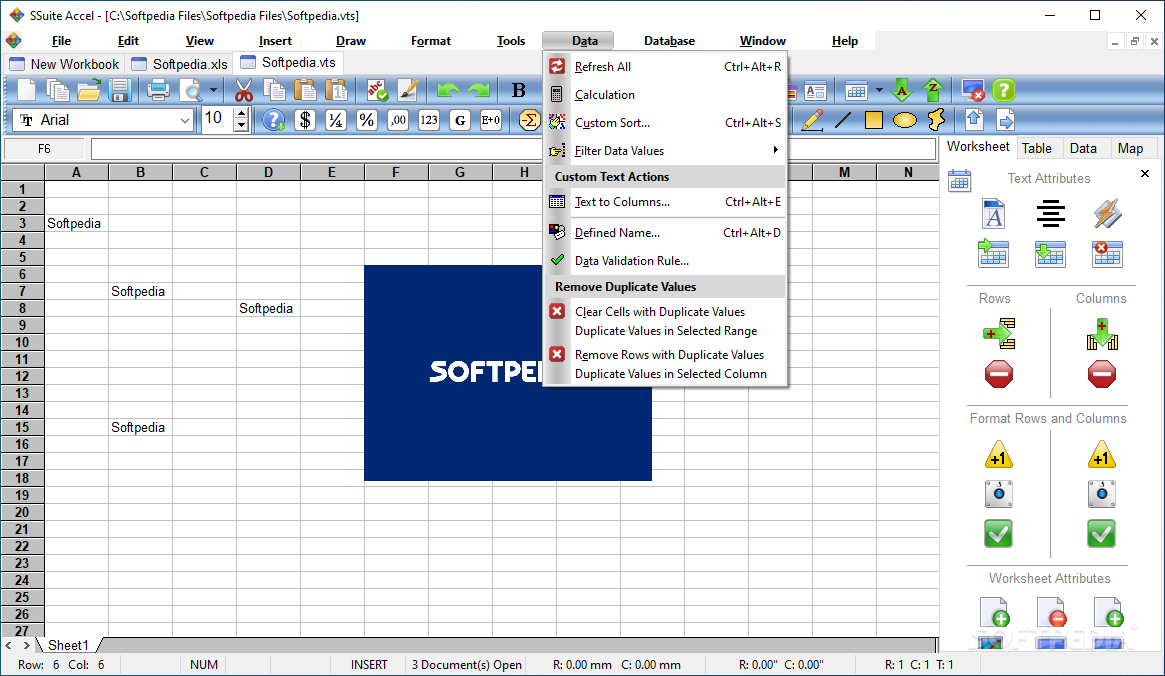Open the Print Preview dropdown arrow

pyautogui.click(x=213, y=91)
